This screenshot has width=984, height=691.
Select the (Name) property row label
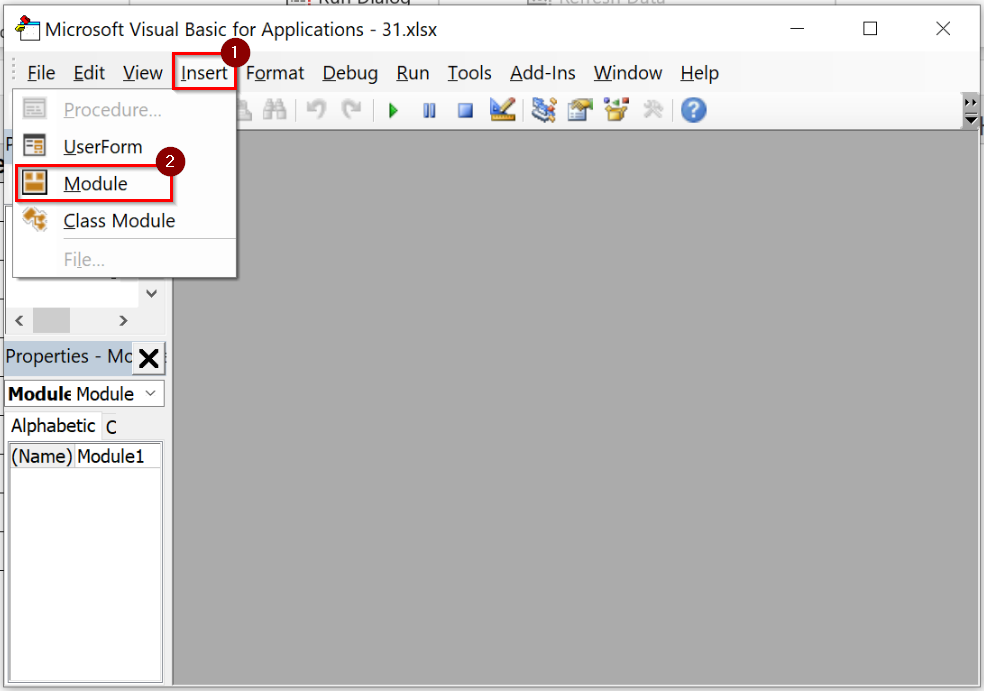[41, 456]
